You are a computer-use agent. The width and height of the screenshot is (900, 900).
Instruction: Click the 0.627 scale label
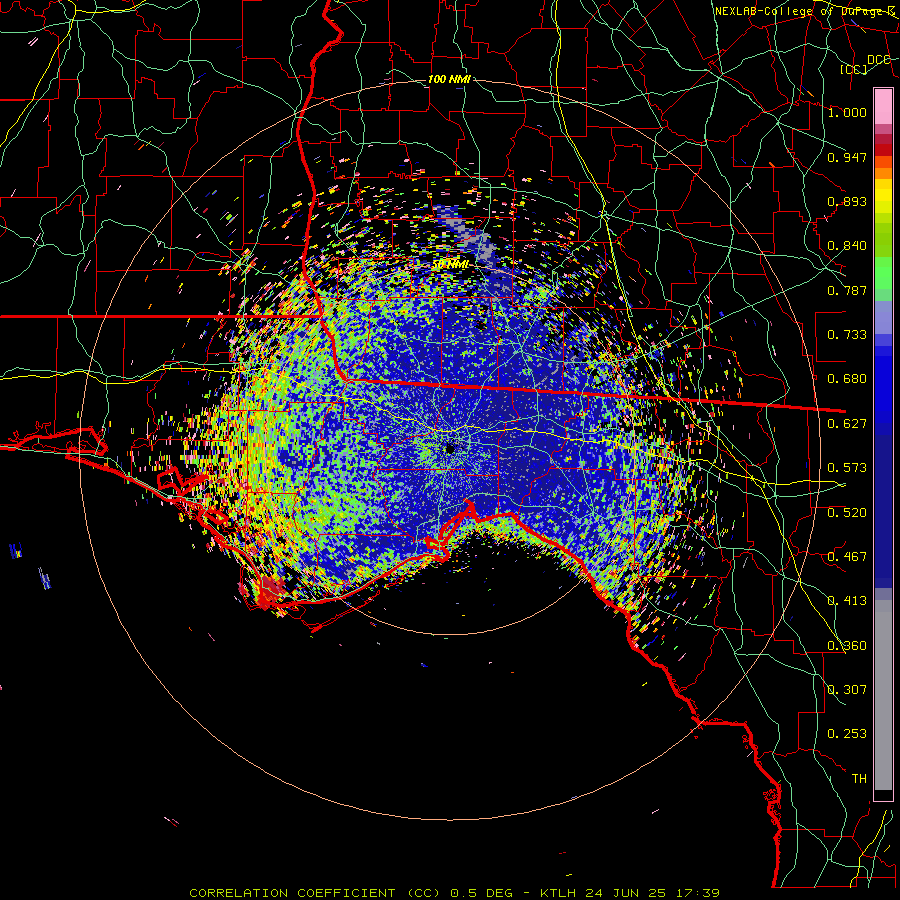[x=847, y=424]
